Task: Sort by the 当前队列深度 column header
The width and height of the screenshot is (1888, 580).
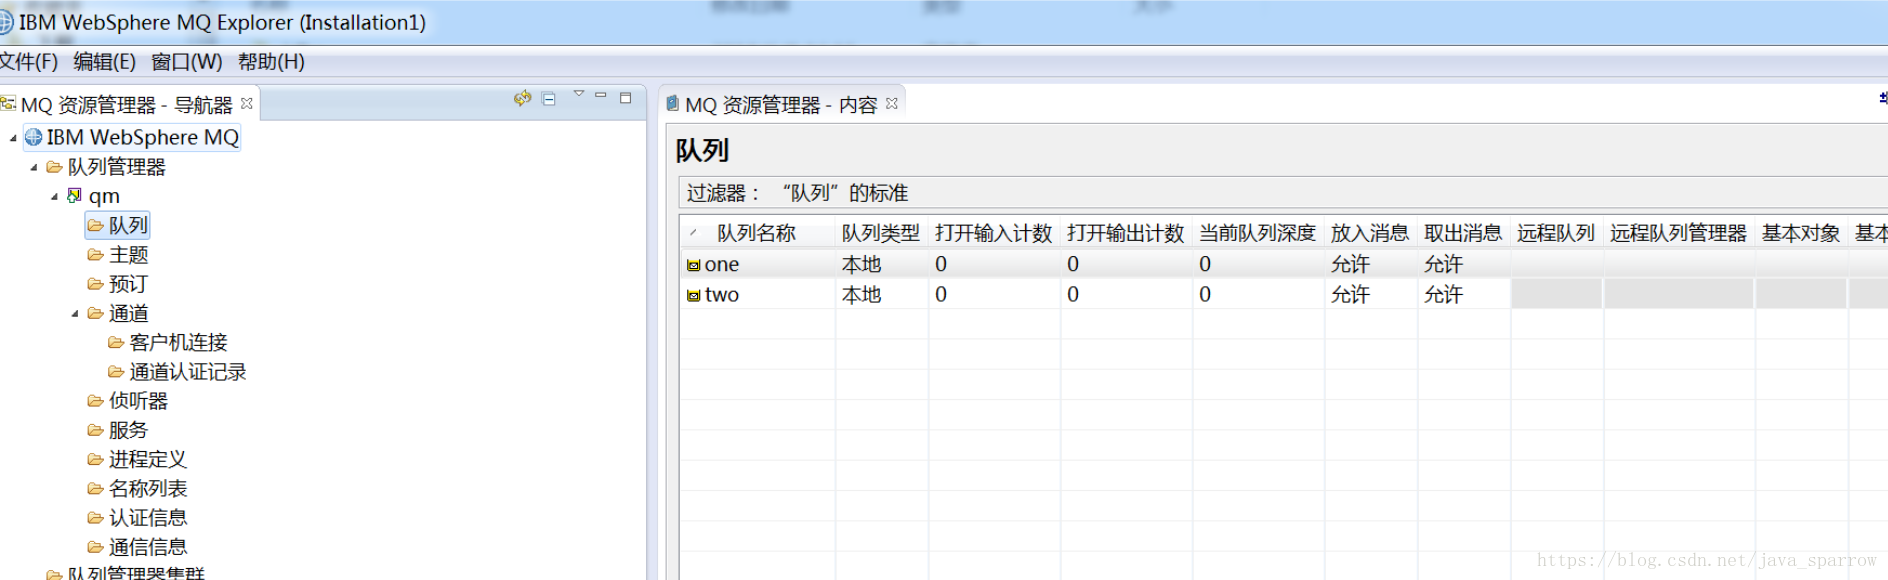Action: 1258,233
